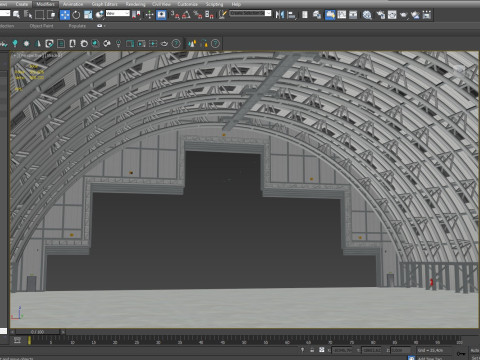Click the first help question mark icon

(x=176, y=43)
